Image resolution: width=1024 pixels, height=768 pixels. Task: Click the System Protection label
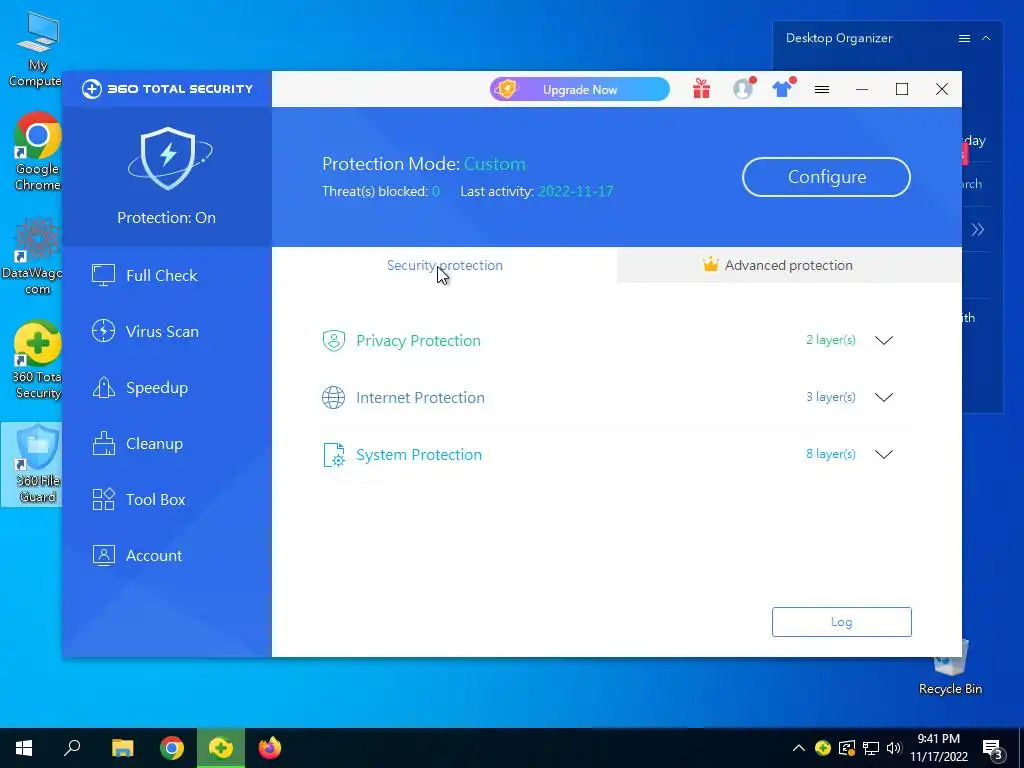[419, 455]
